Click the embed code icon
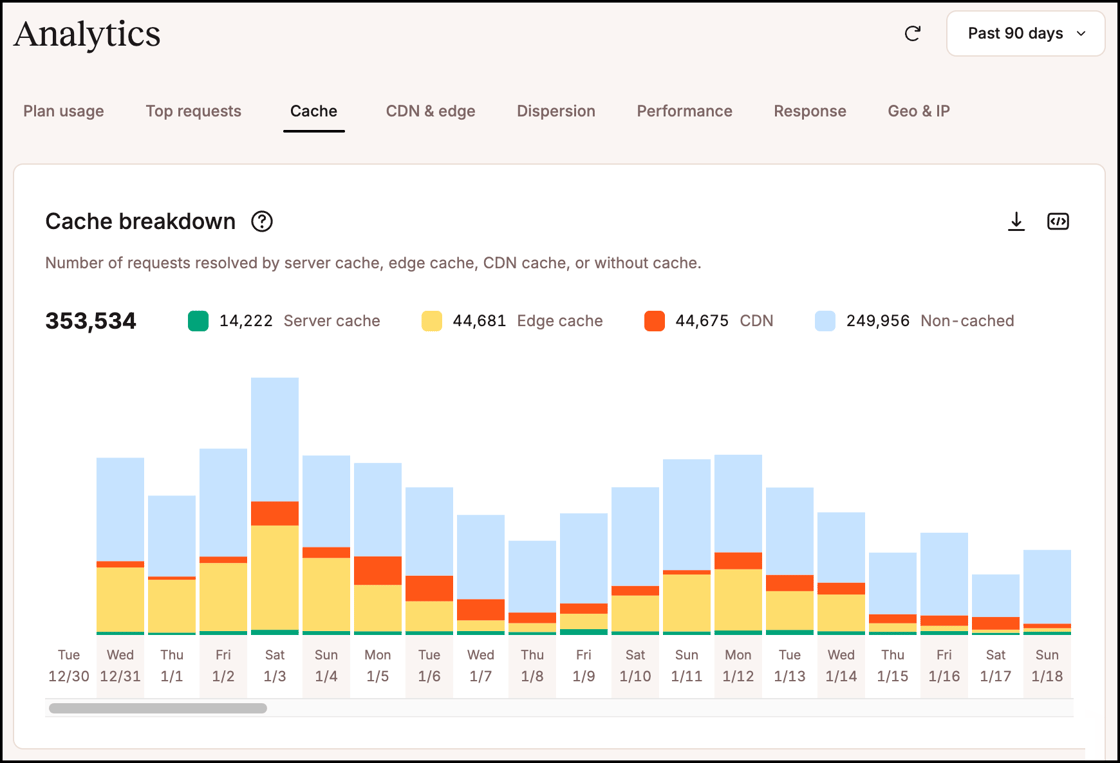This screenshot has height=763, width=1120. (1058, 221)
